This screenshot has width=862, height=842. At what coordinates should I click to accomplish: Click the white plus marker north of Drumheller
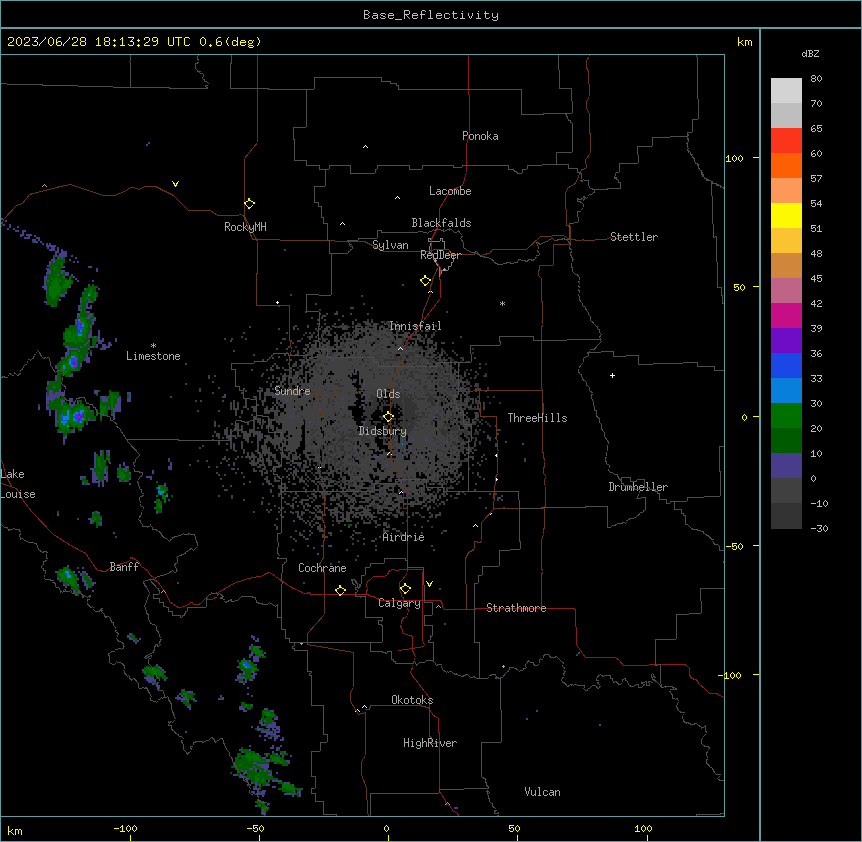(612, 375)
